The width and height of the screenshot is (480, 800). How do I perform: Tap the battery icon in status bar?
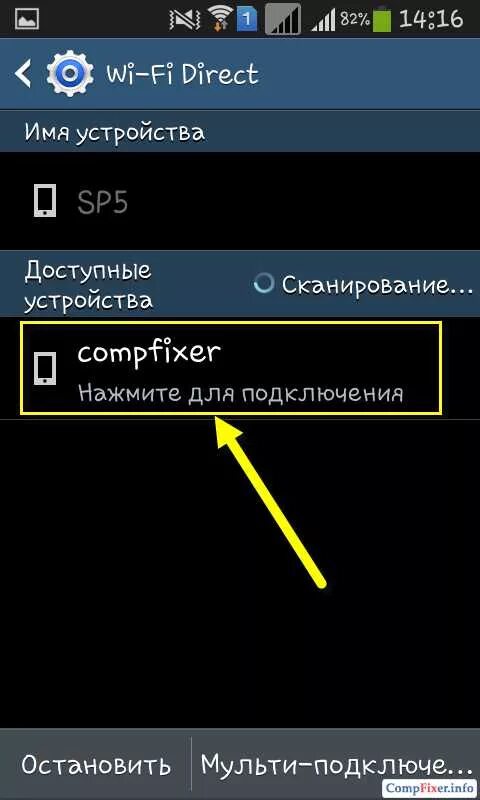tap(382, 19)
